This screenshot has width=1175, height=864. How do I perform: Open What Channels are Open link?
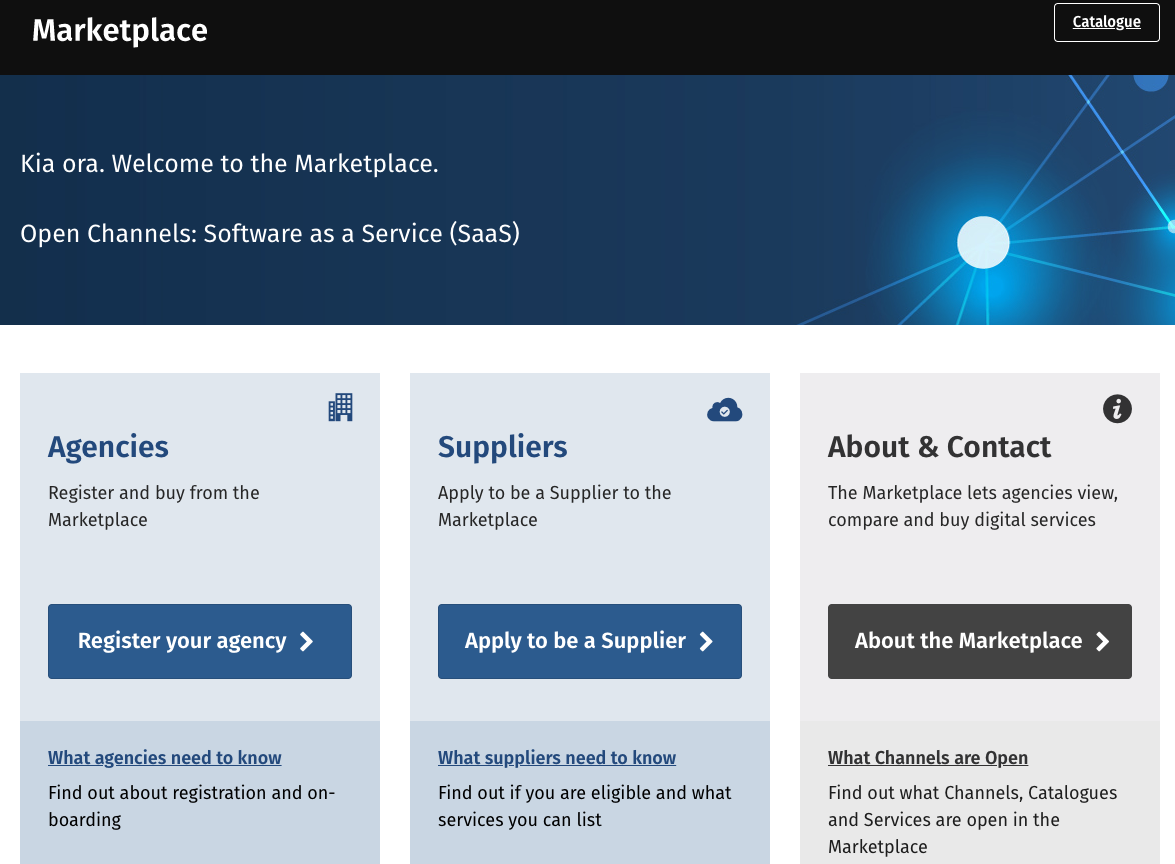point(928,758)
